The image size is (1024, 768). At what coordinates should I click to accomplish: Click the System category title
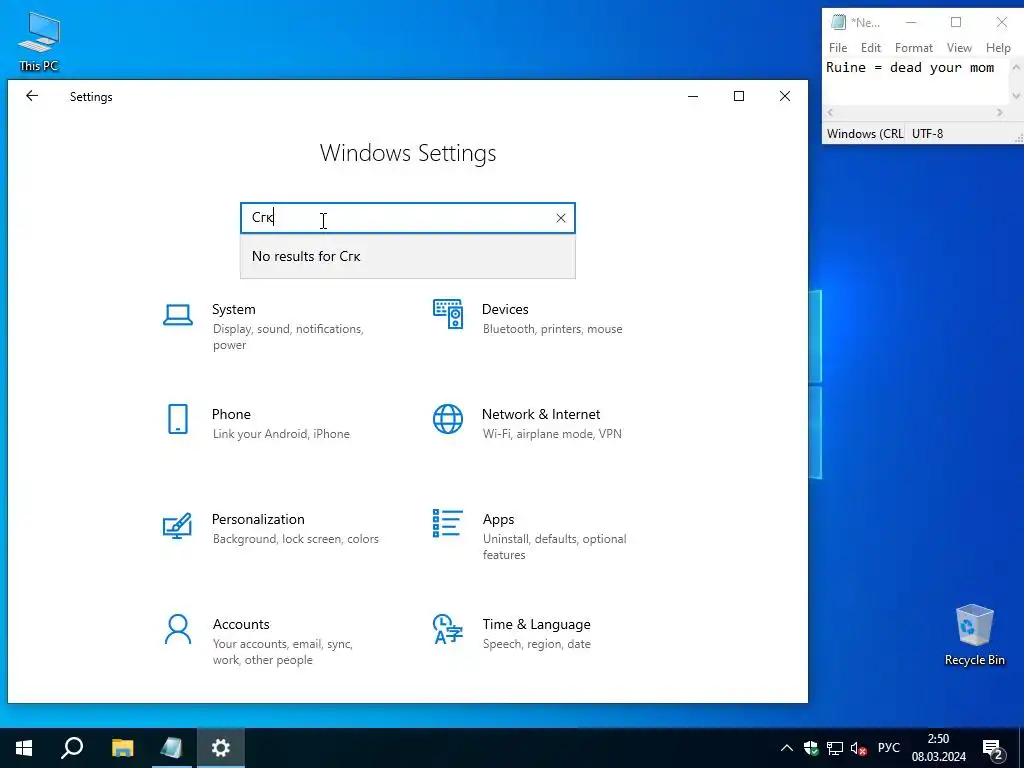click(x=234, y=310)
